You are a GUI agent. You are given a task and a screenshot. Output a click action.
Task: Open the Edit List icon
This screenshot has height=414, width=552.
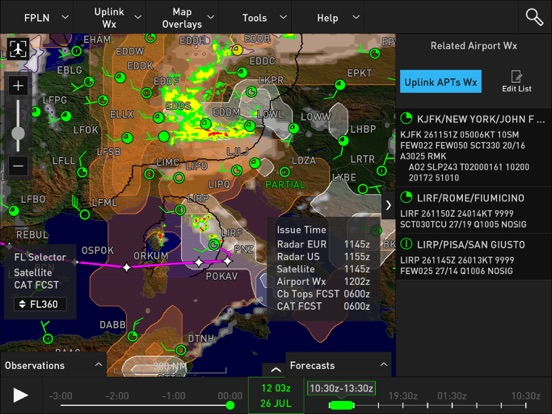click(x=516, y=81)
